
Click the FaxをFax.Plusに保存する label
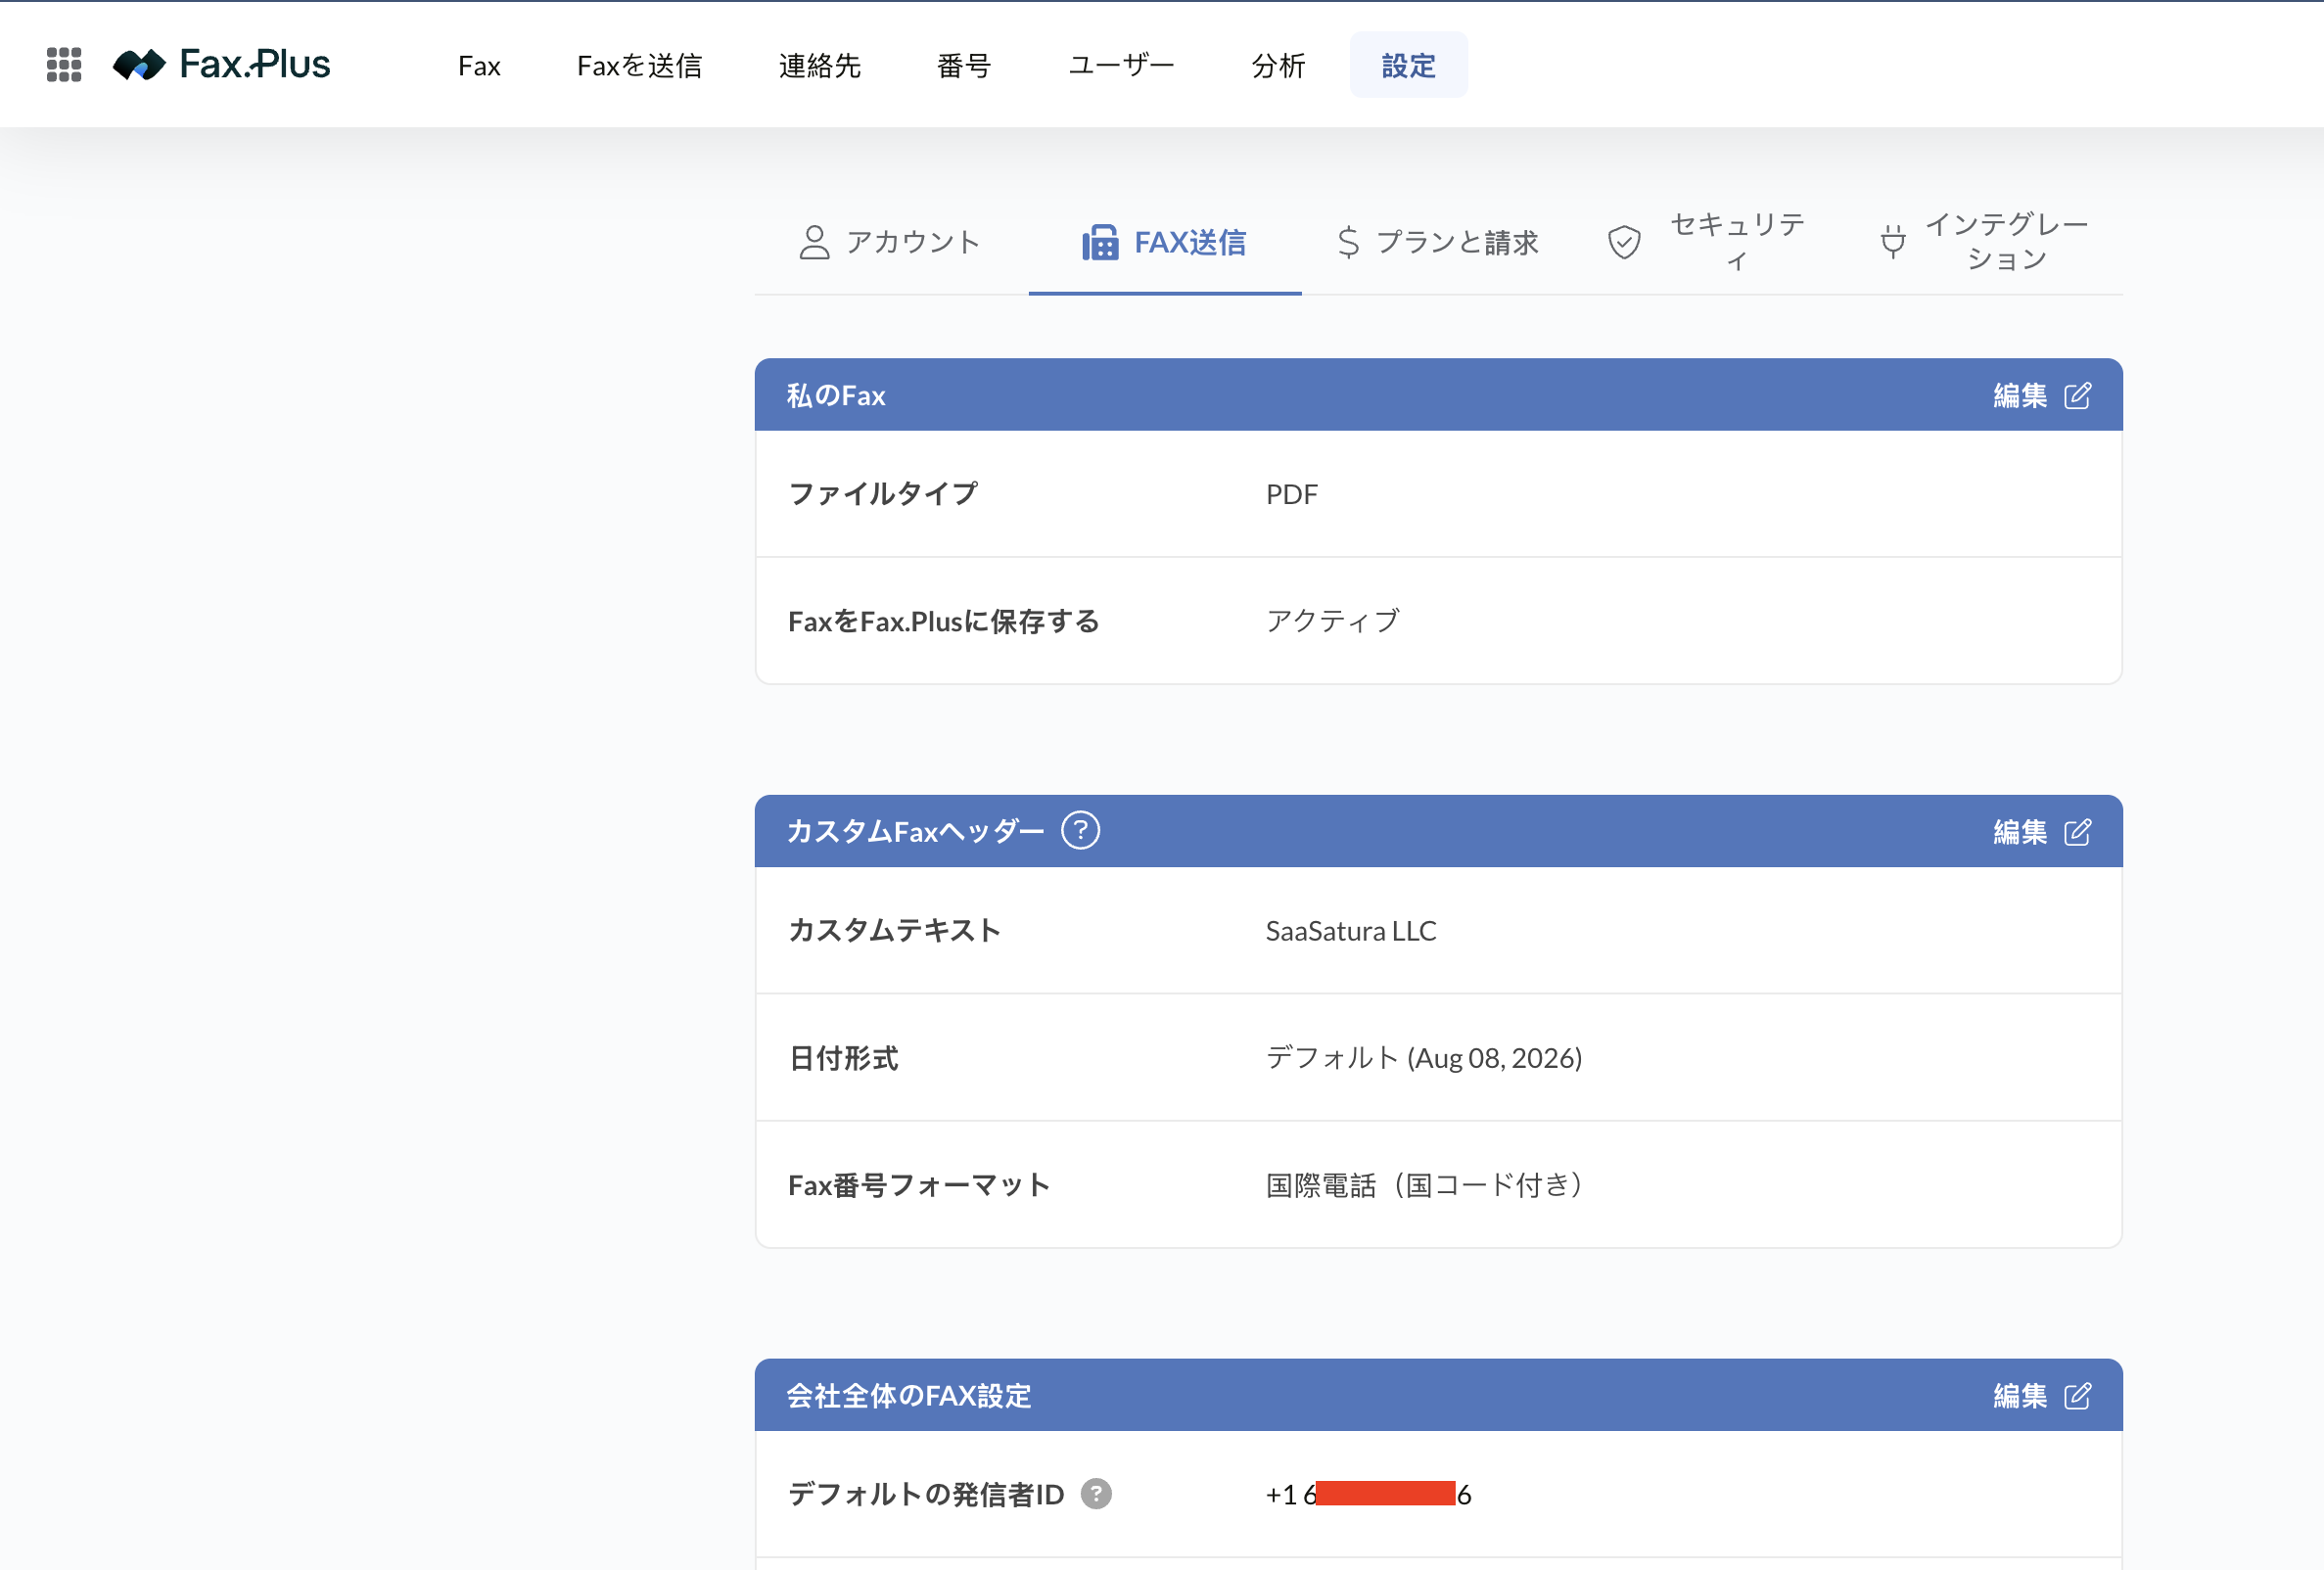(943, 621)
